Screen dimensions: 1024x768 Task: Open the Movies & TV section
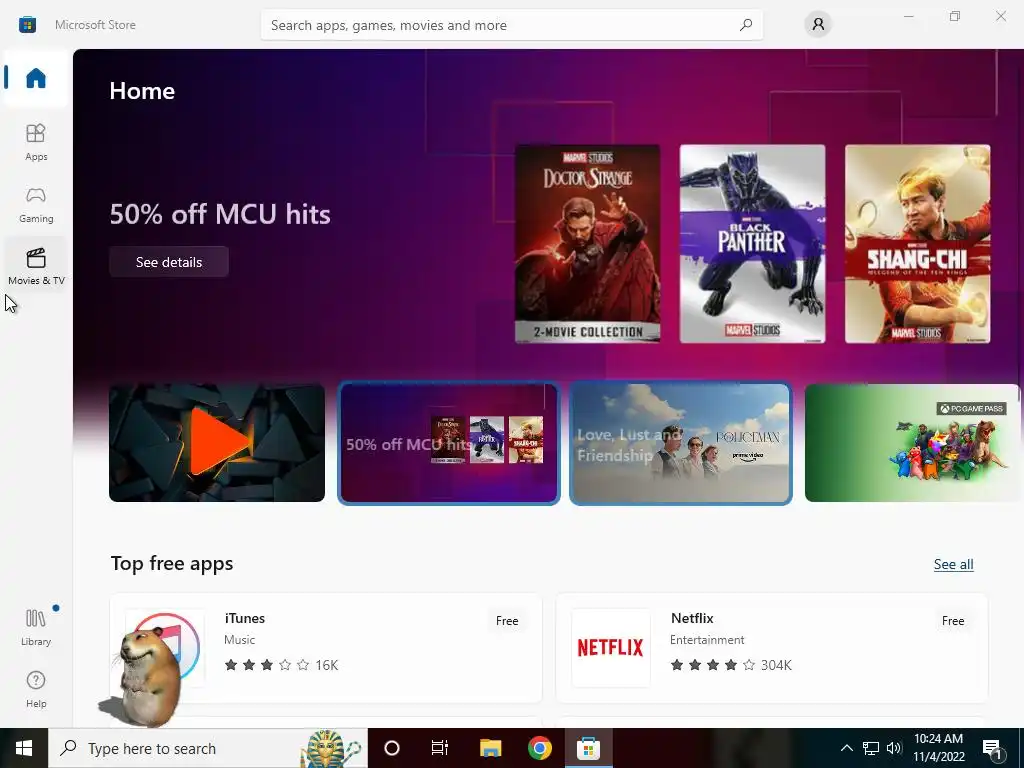36,266
